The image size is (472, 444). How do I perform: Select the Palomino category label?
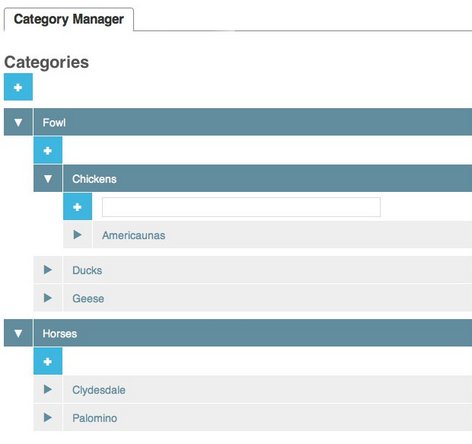pos(95,418)
